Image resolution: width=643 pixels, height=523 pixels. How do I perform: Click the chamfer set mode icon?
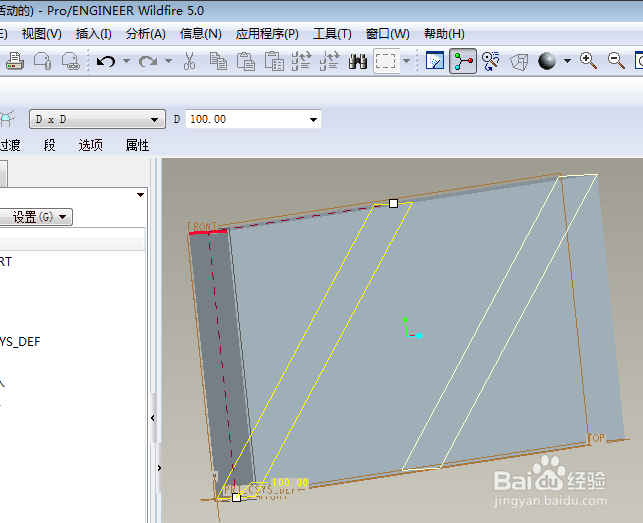coord(7,119)
